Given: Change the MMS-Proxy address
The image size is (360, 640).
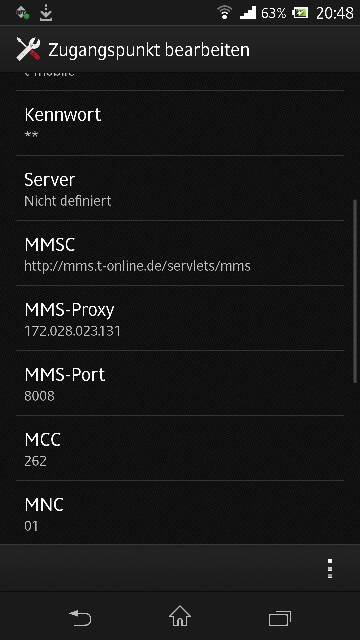Looking at the screenshot, I should 180,318.
